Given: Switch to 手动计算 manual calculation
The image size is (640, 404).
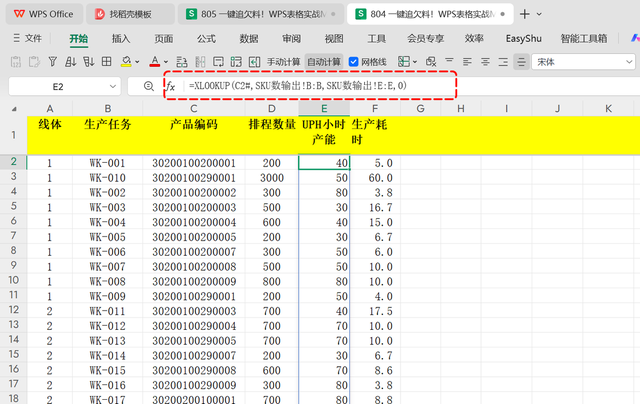Looking at the screenshot, I should click(x=283, y=62).
